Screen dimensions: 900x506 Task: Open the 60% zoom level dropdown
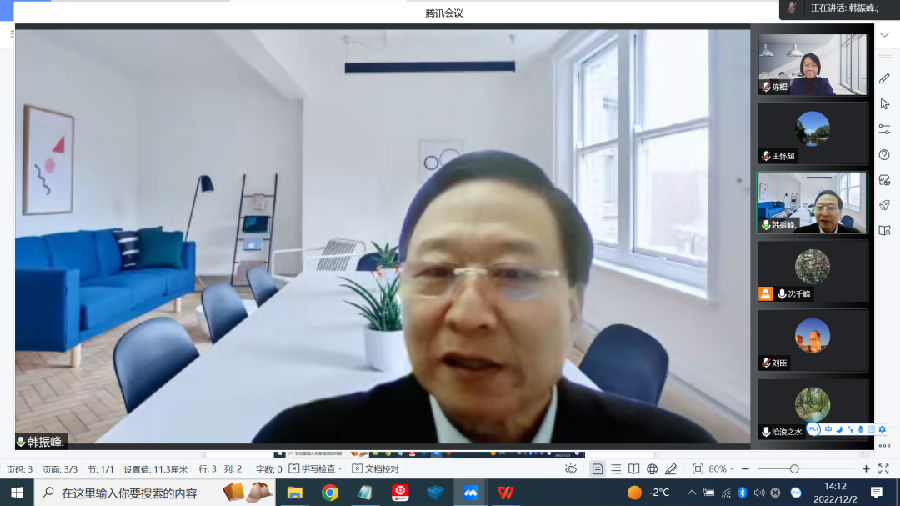click(x=718, y=468)
